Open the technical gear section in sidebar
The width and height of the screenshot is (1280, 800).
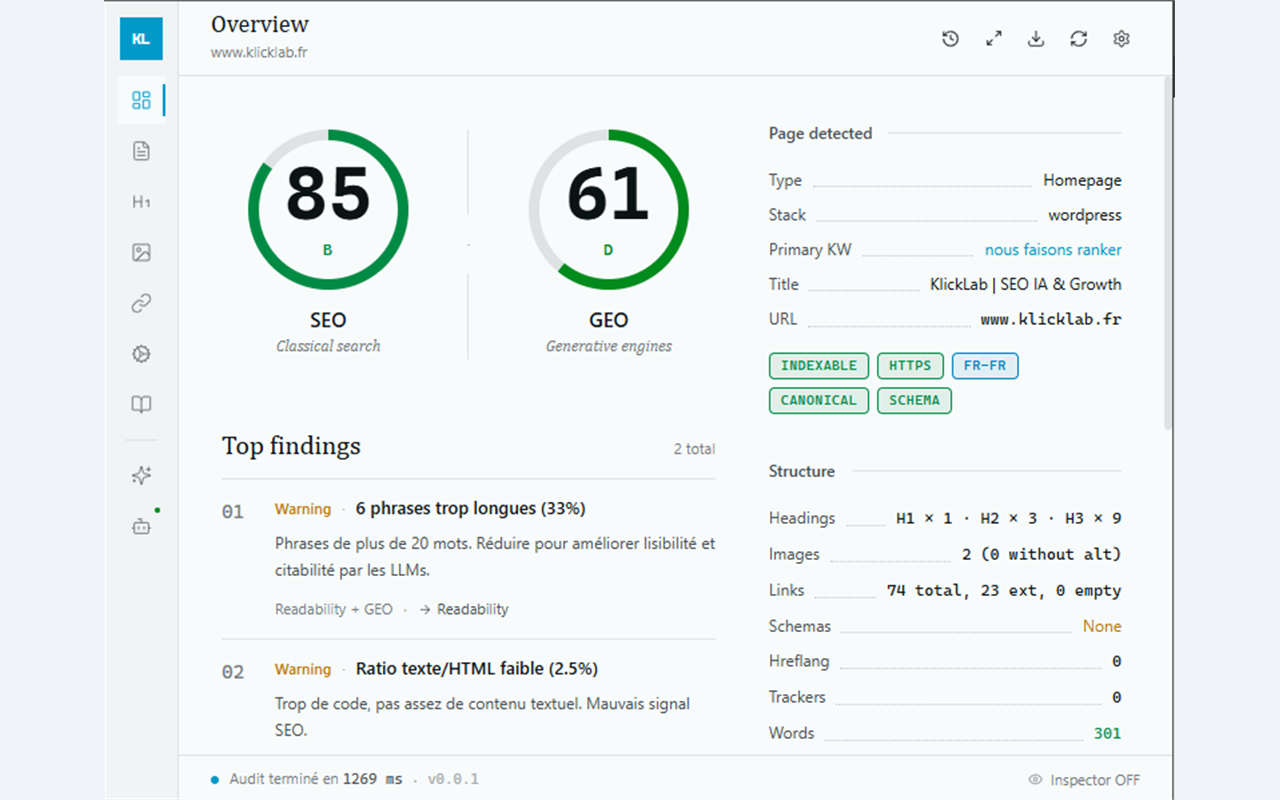[x=141, y=354]
